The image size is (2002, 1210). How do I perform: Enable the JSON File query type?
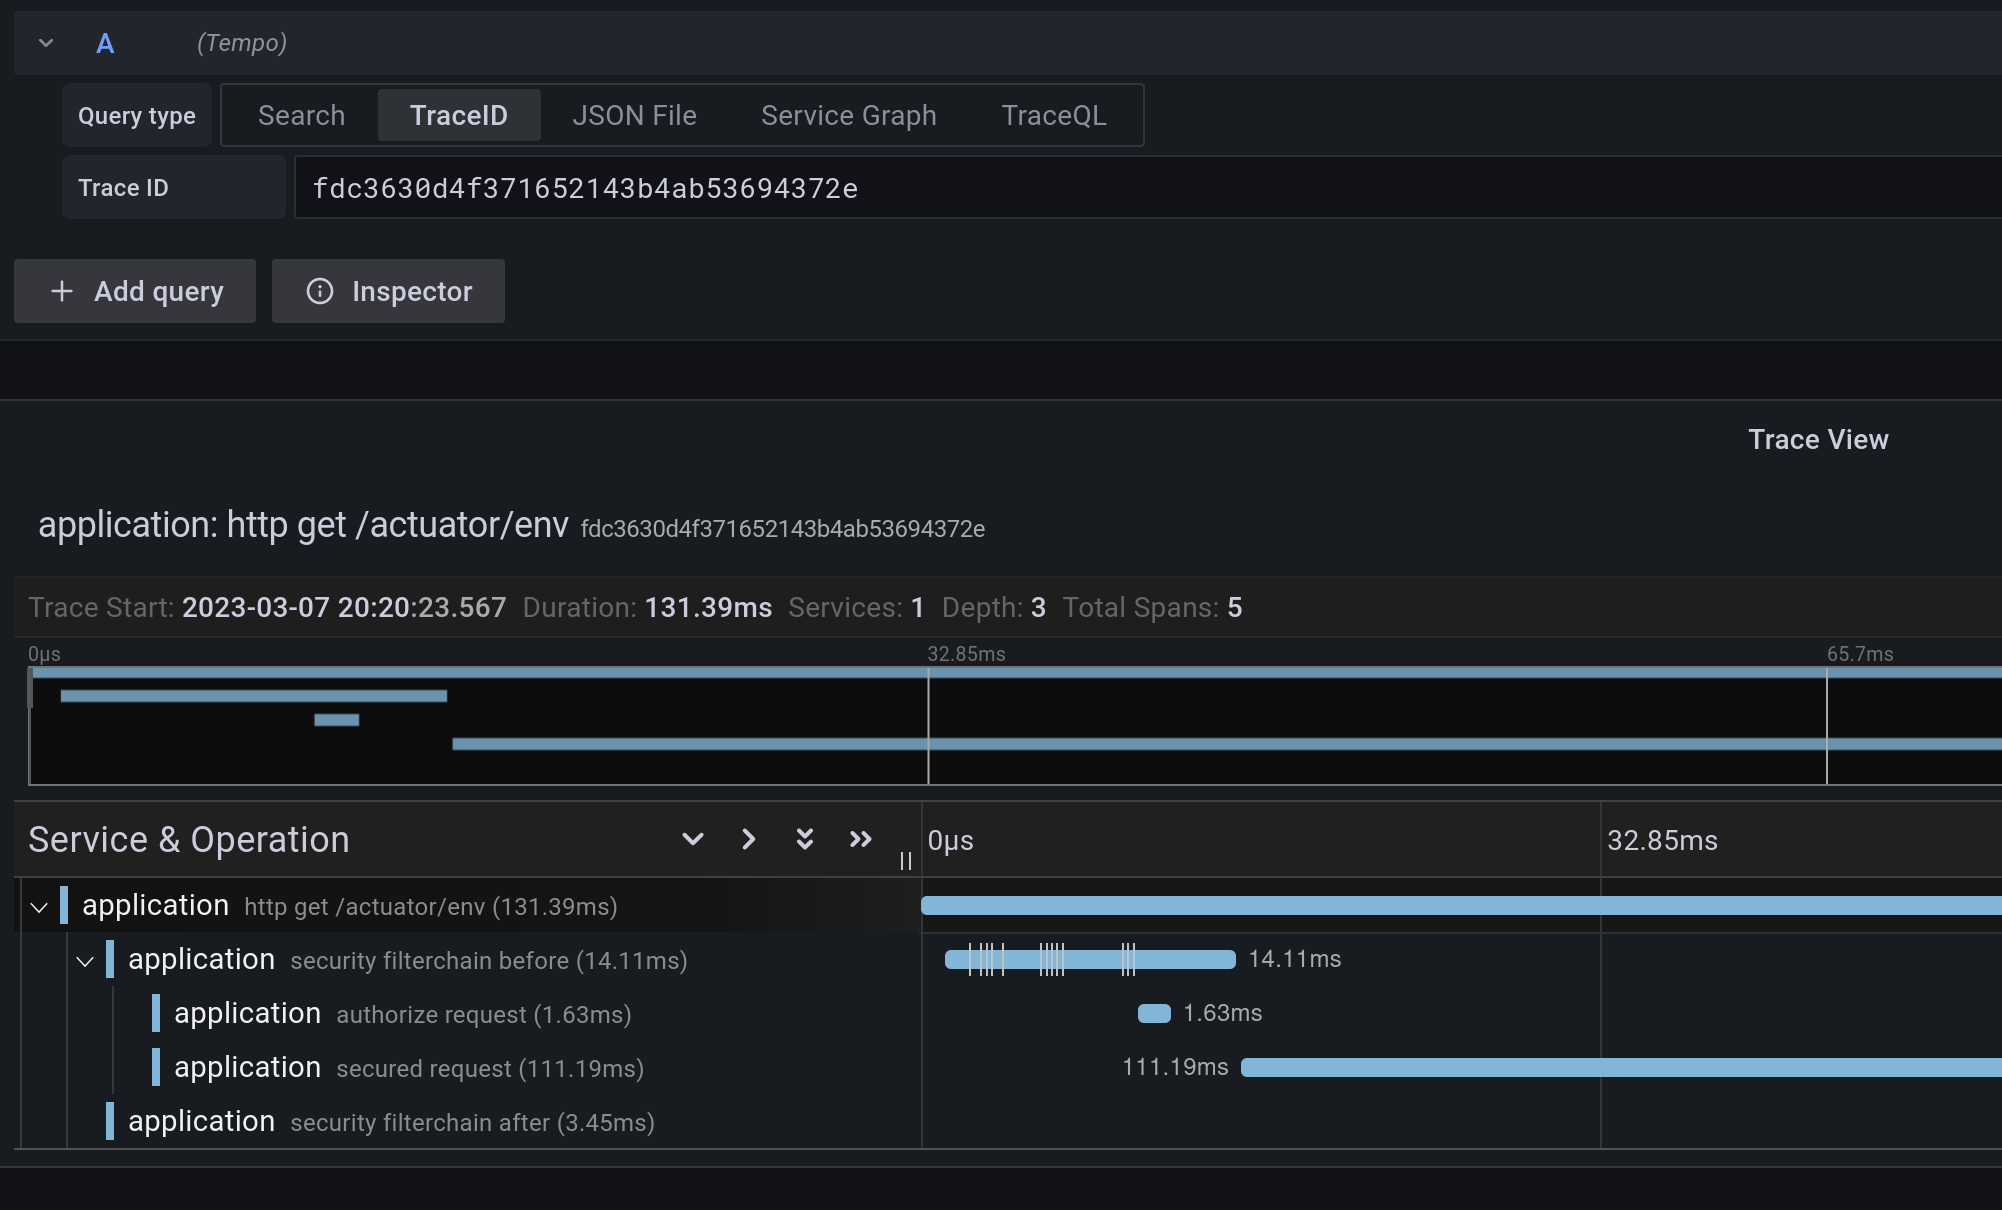[634, 115]
